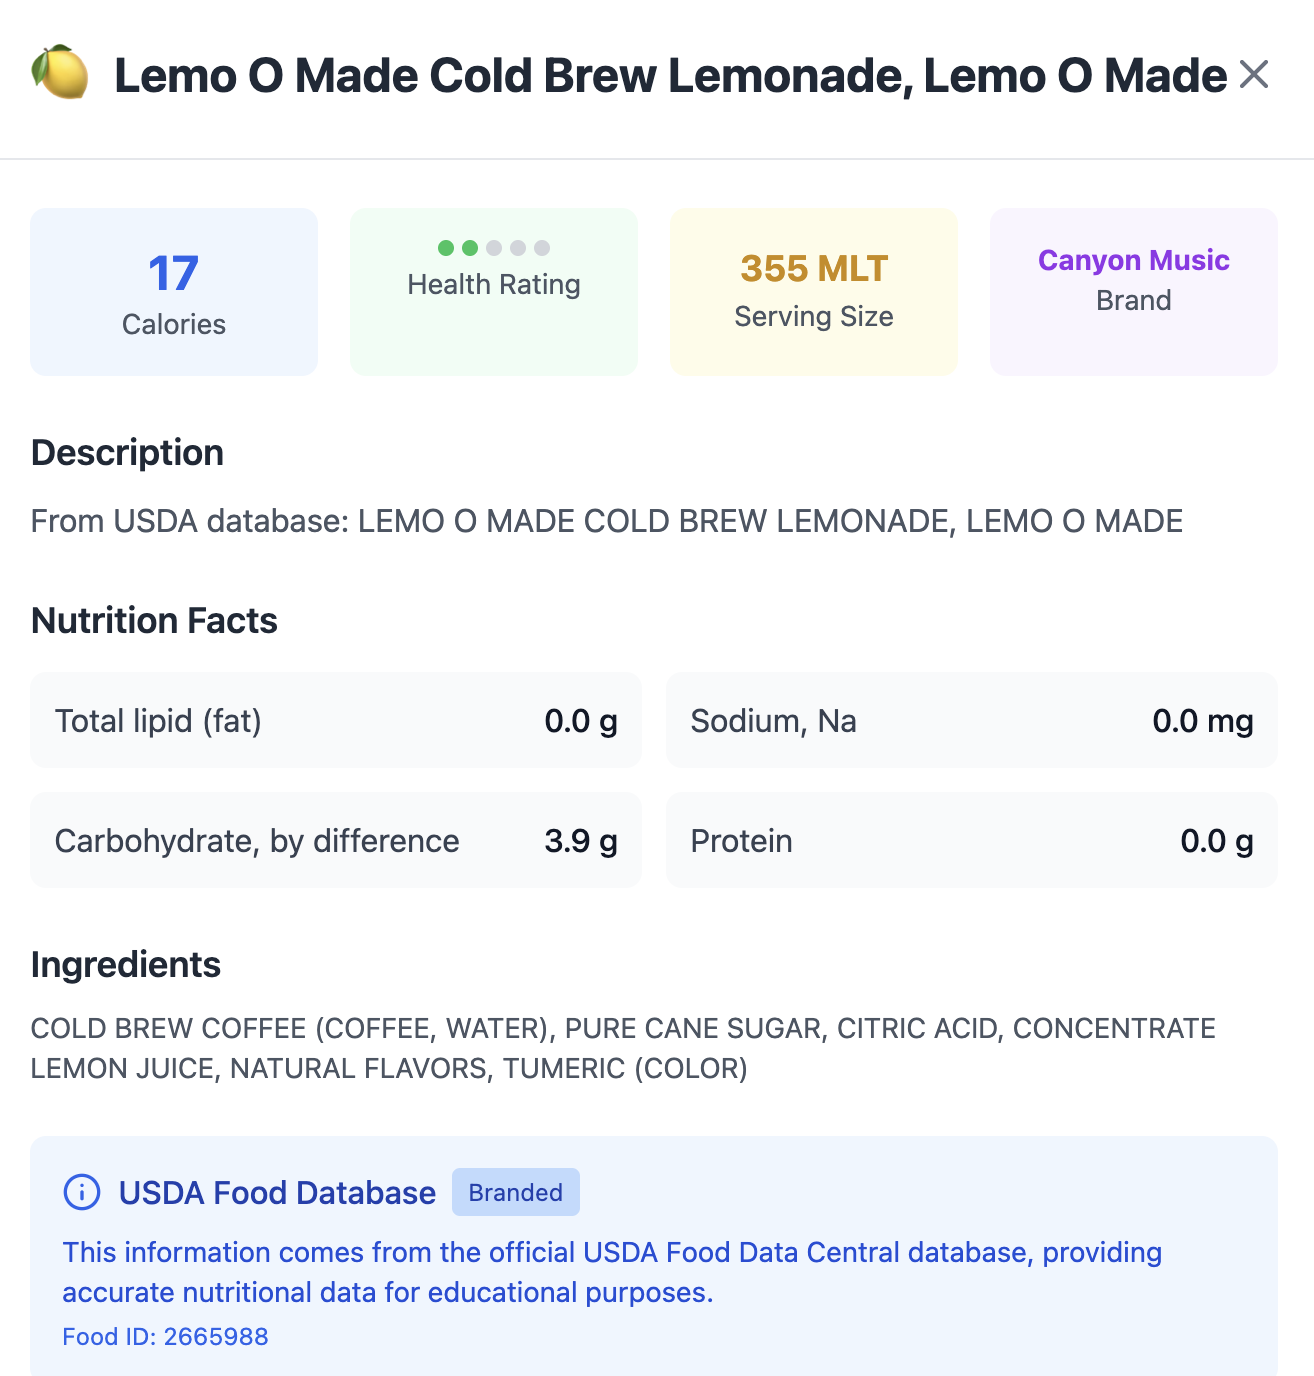Image resolution: width=1314 pixels, height=1376 pixels.
Task: Click the USDA database description text
Action: pyautogui.click(x=607, y=521)
